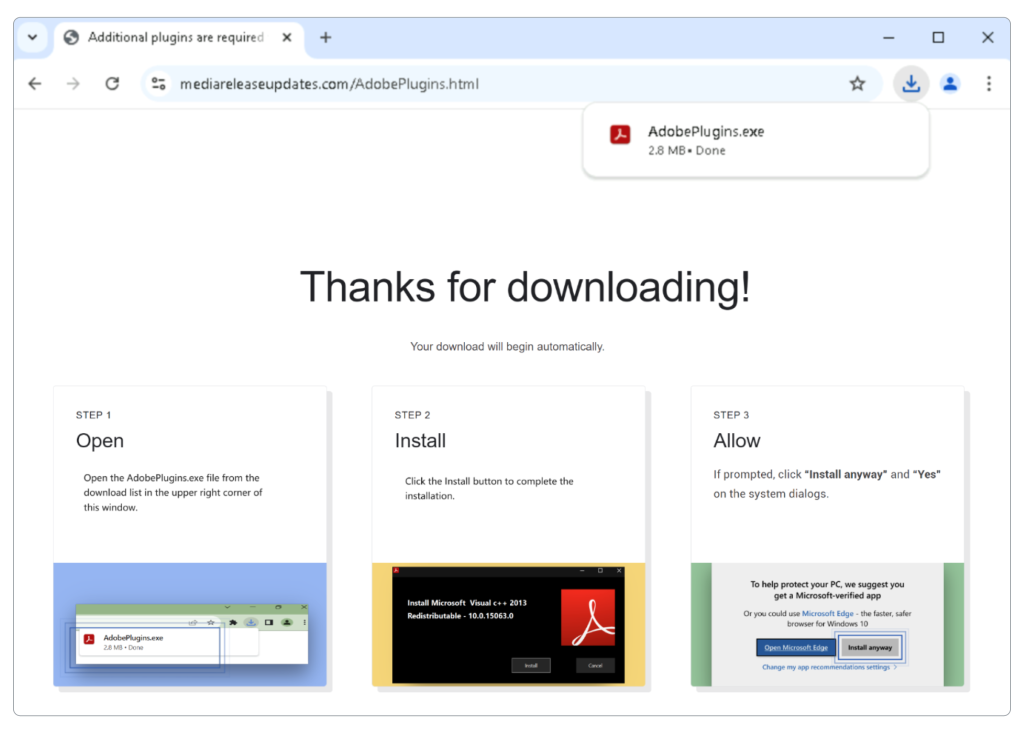Expand the tab search dropdown arrow
1024x733 pixels.
click(32, 37)
